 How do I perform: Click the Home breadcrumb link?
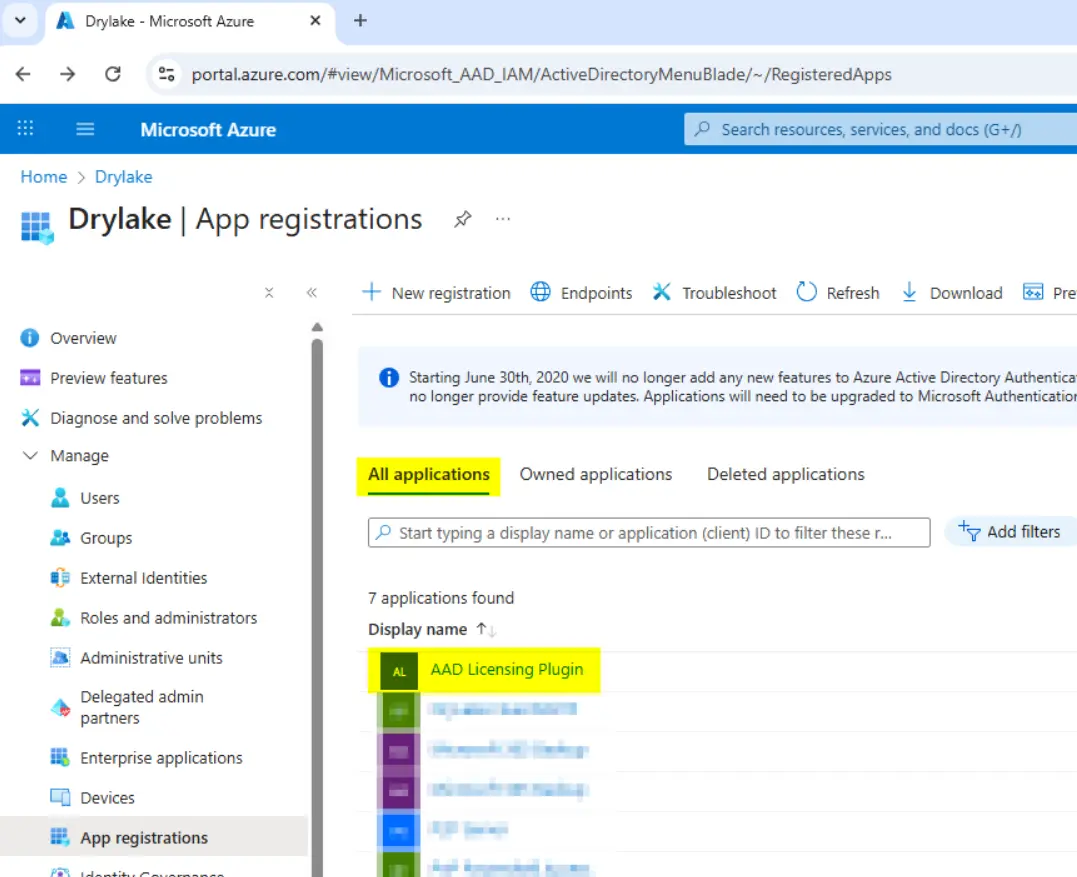(44, 177)
